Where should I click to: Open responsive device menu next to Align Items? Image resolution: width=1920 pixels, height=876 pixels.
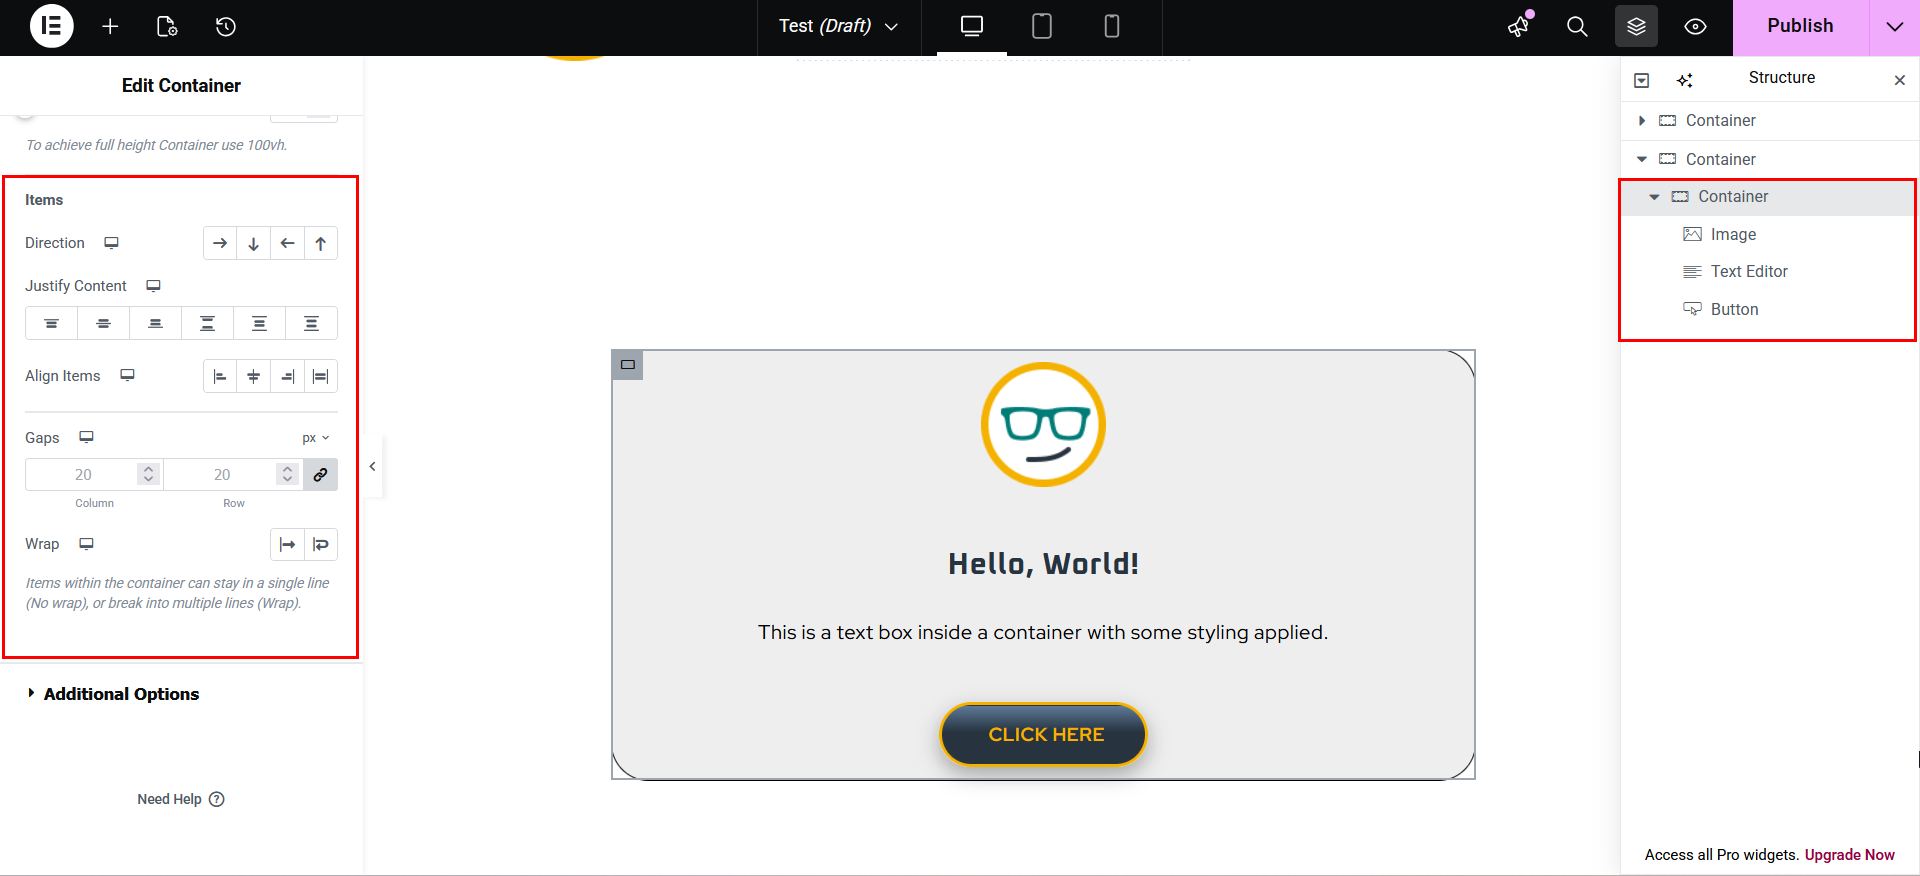(127, 375)
